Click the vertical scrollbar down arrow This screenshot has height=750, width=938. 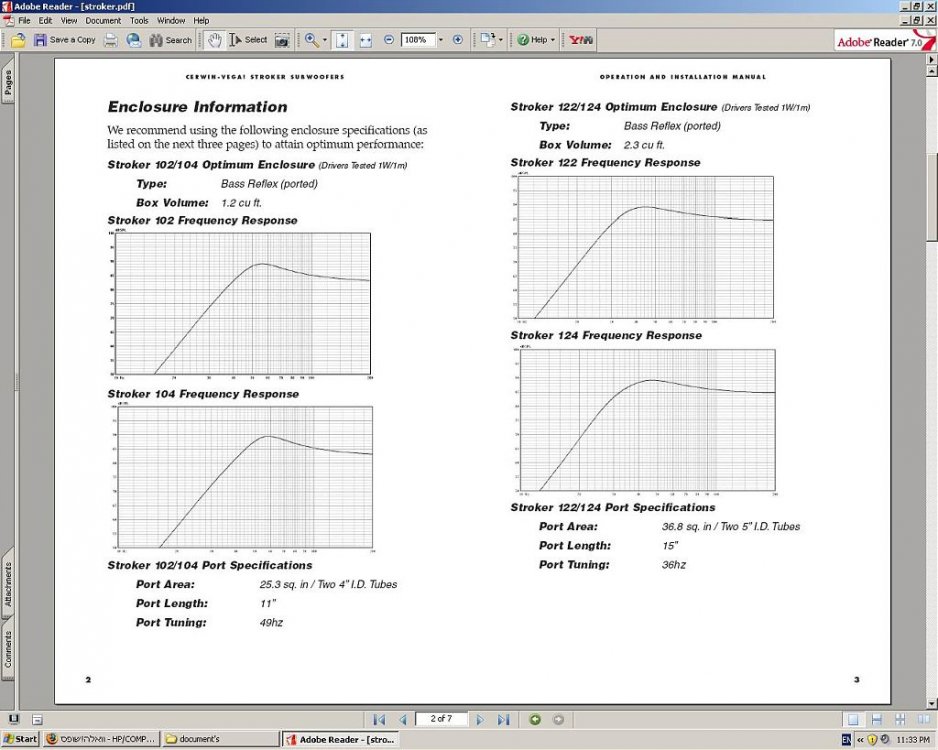(931, 703)
